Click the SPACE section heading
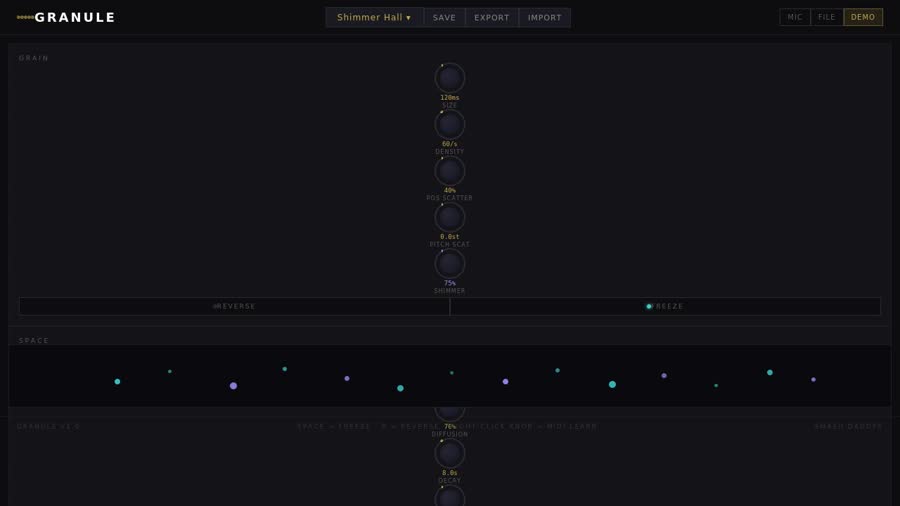Viewport: 900px width, 506px height. tap(34, 341)
